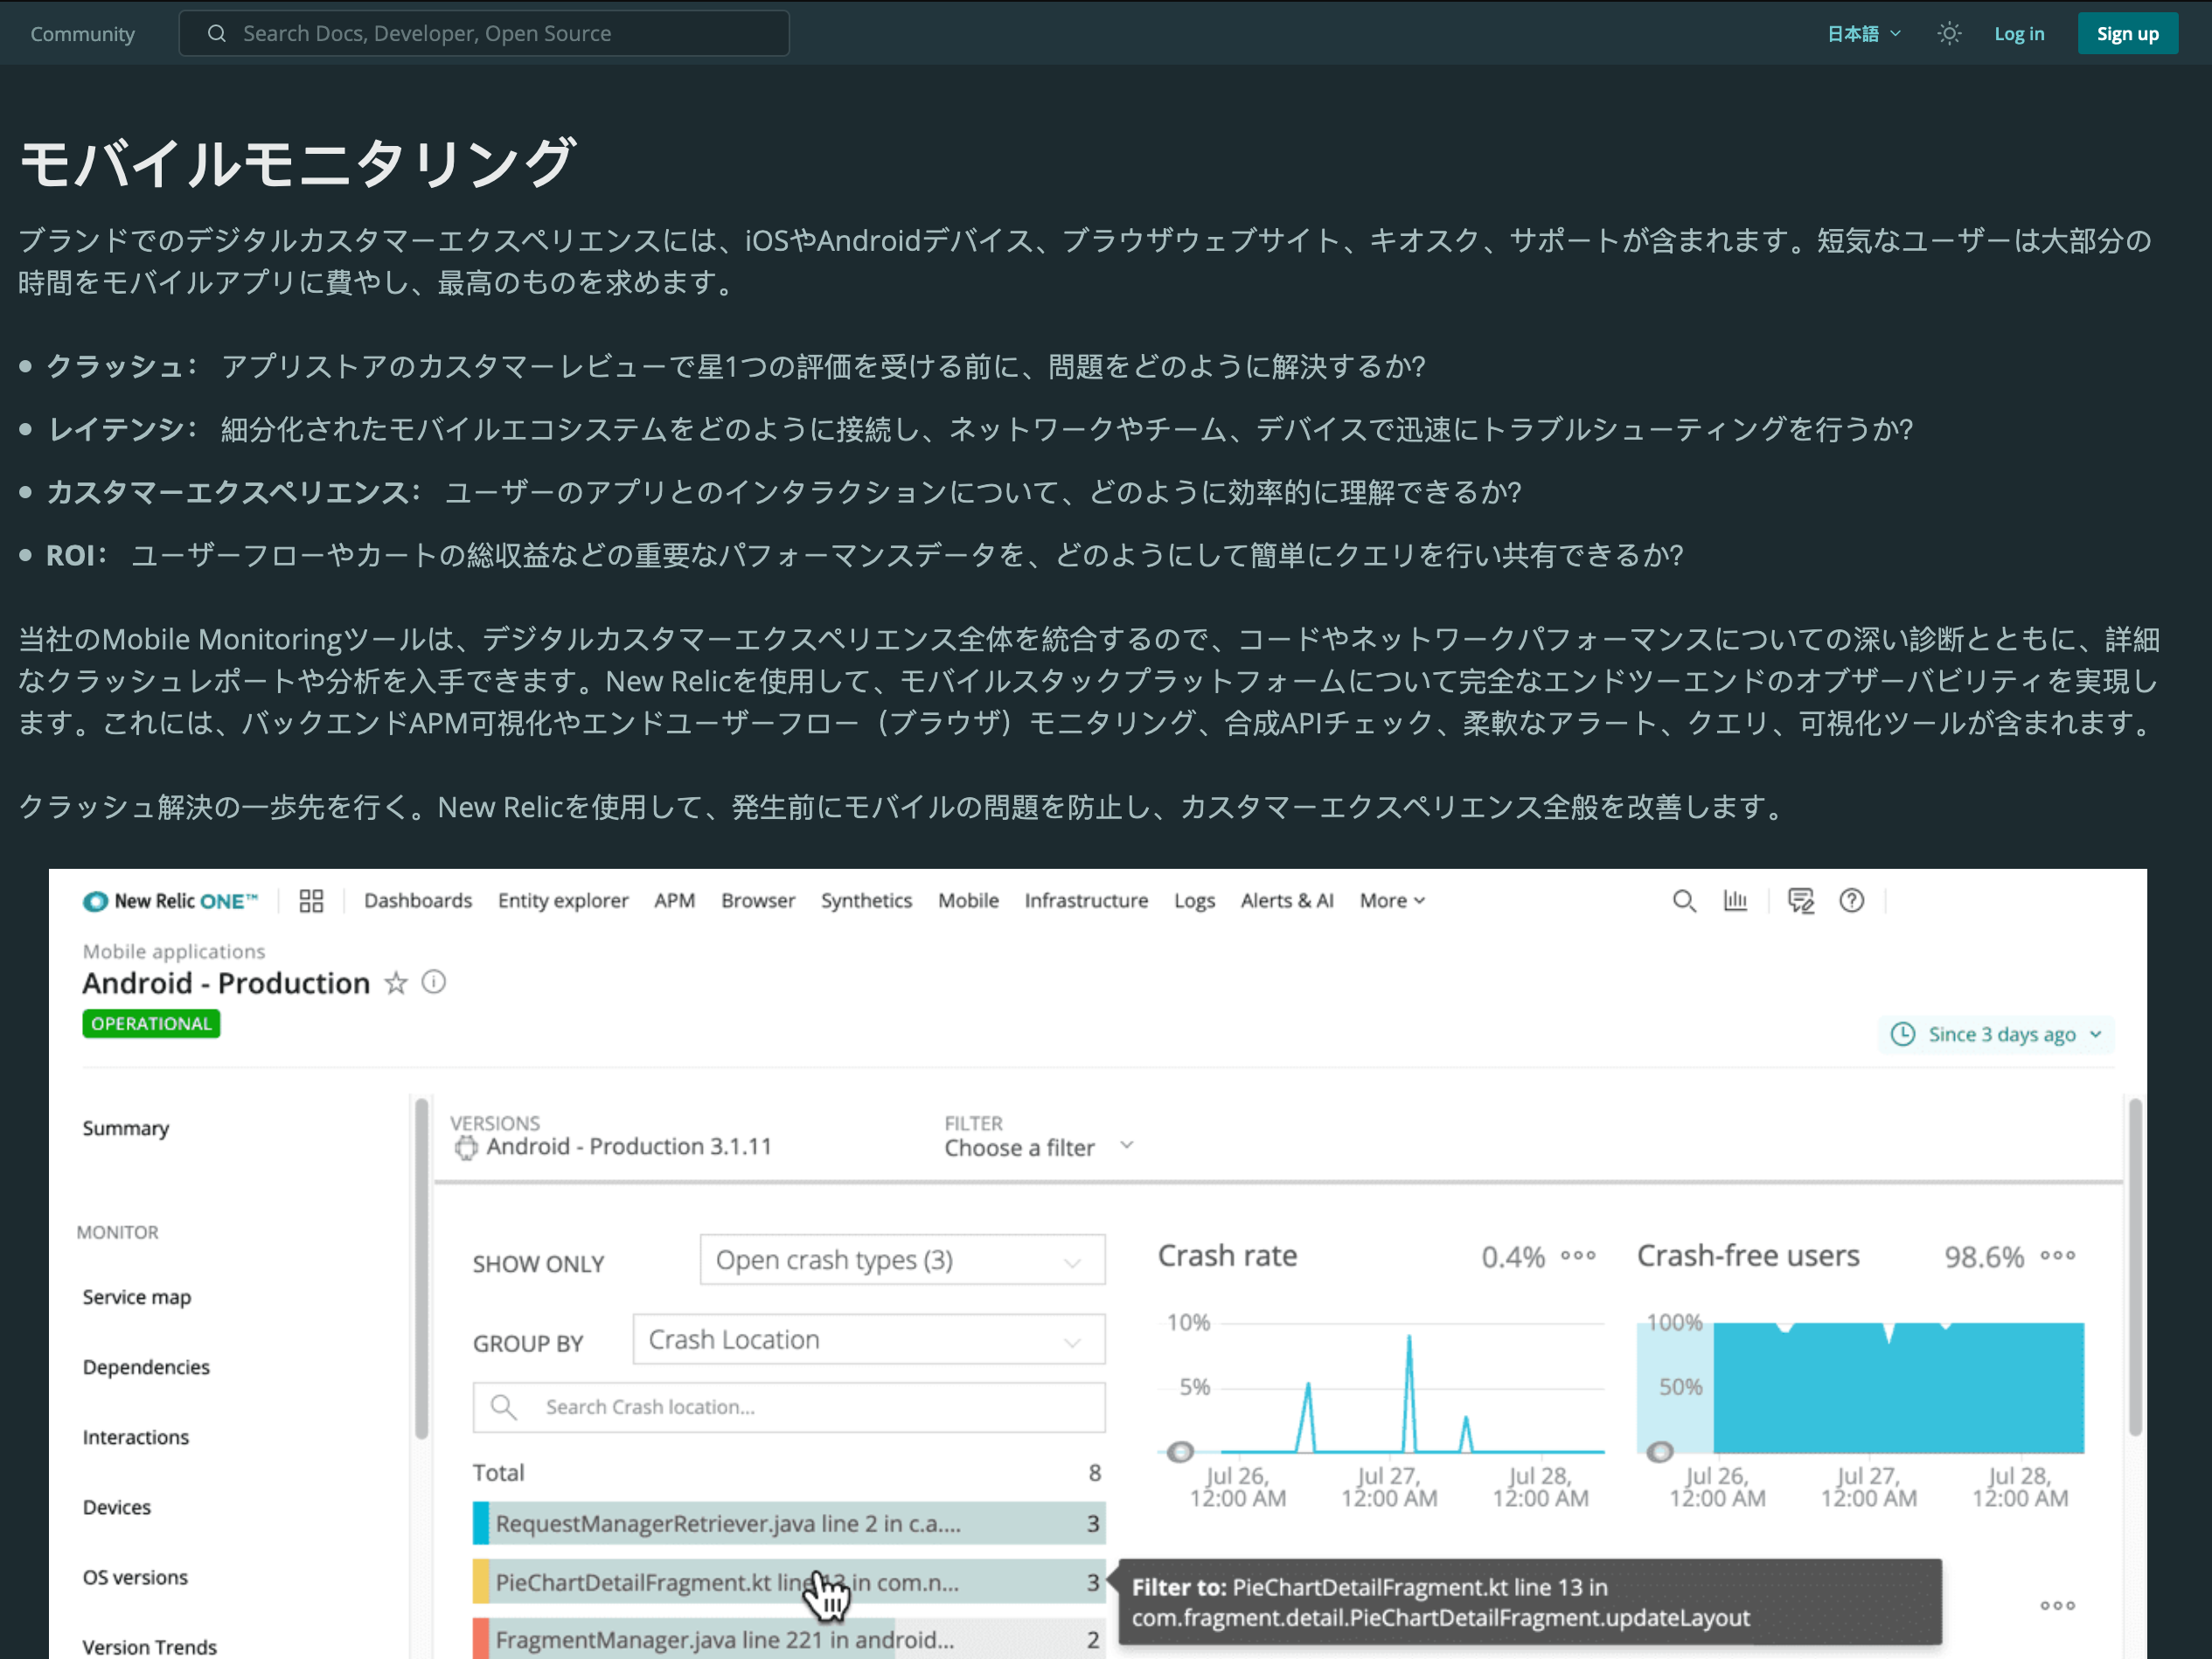Open the Crash rate chart options menu
This screenshot has width=2212, height=1659.
[x=1578, y=1256]
